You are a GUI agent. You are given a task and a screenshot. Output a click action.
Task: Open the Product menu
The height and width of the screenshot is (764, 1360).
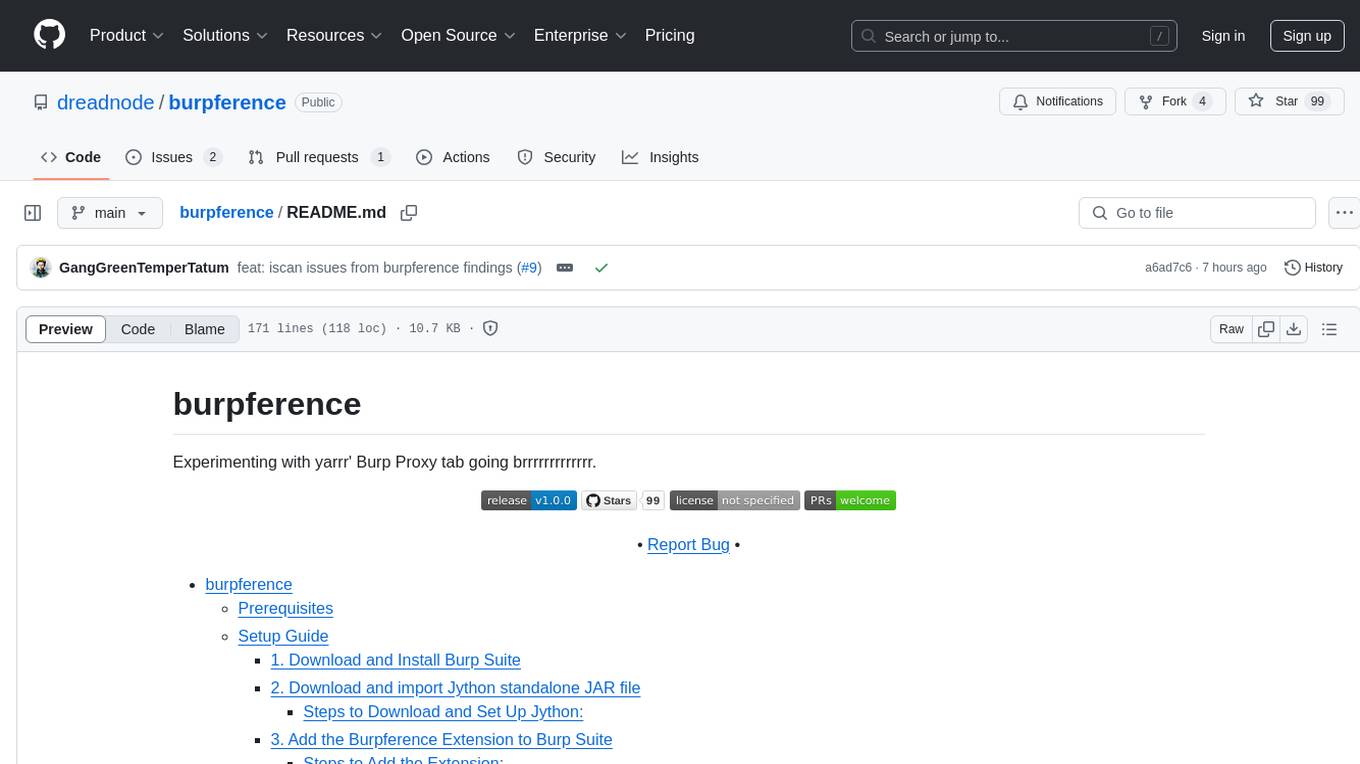[x=127, y=35]
